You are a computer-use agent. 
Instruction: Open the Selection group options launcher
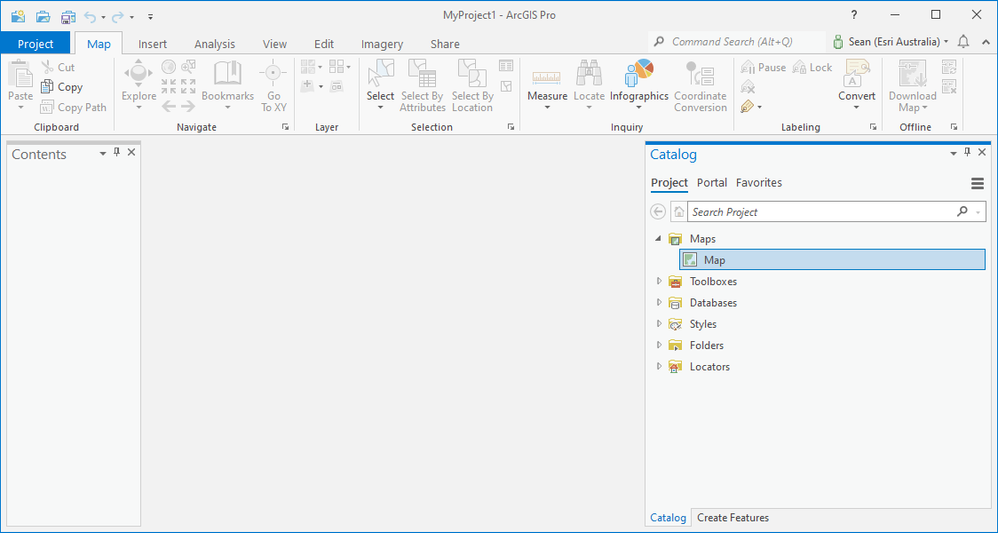pos(510,127)
